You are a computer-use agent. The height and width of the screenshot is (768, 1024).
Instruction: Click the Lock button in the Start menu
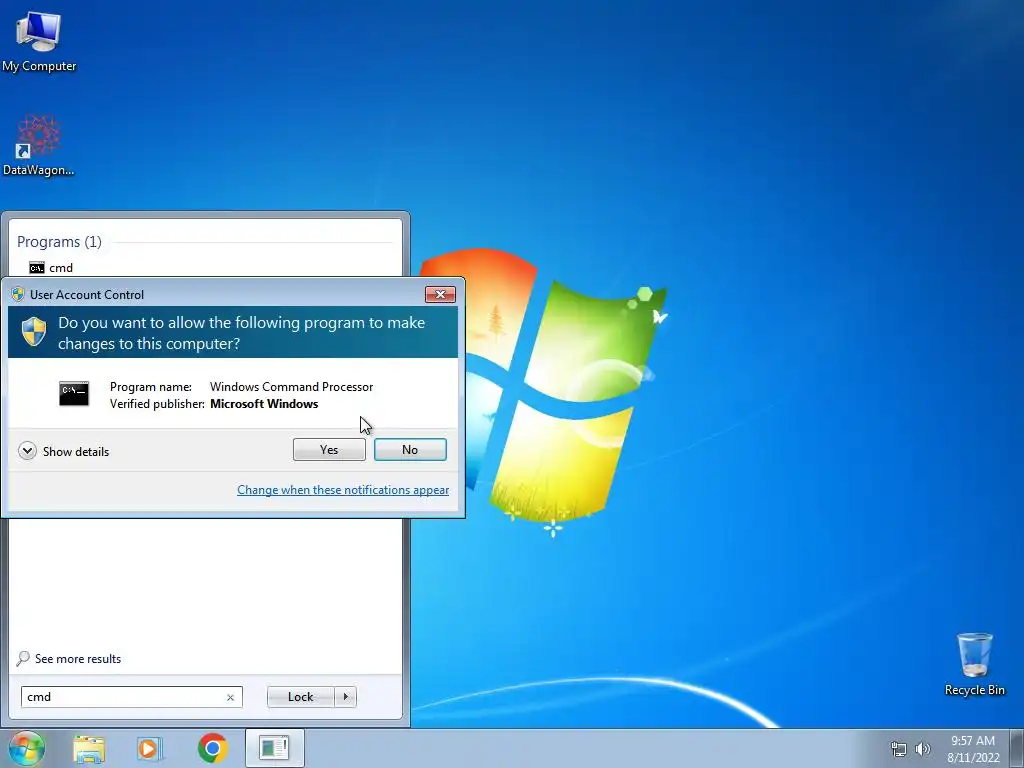(x=300, y=697)
